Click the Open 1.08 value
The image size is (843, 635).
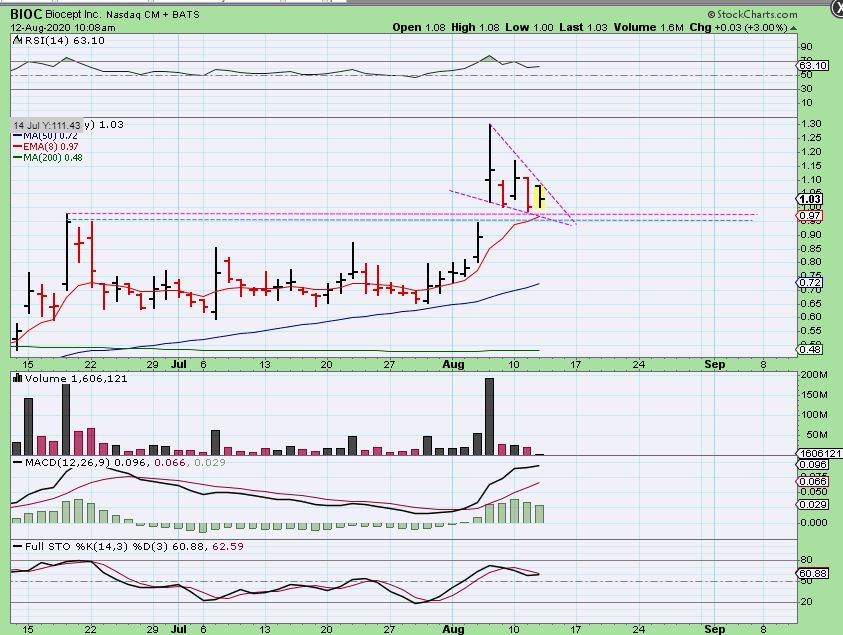coord(419,27)
